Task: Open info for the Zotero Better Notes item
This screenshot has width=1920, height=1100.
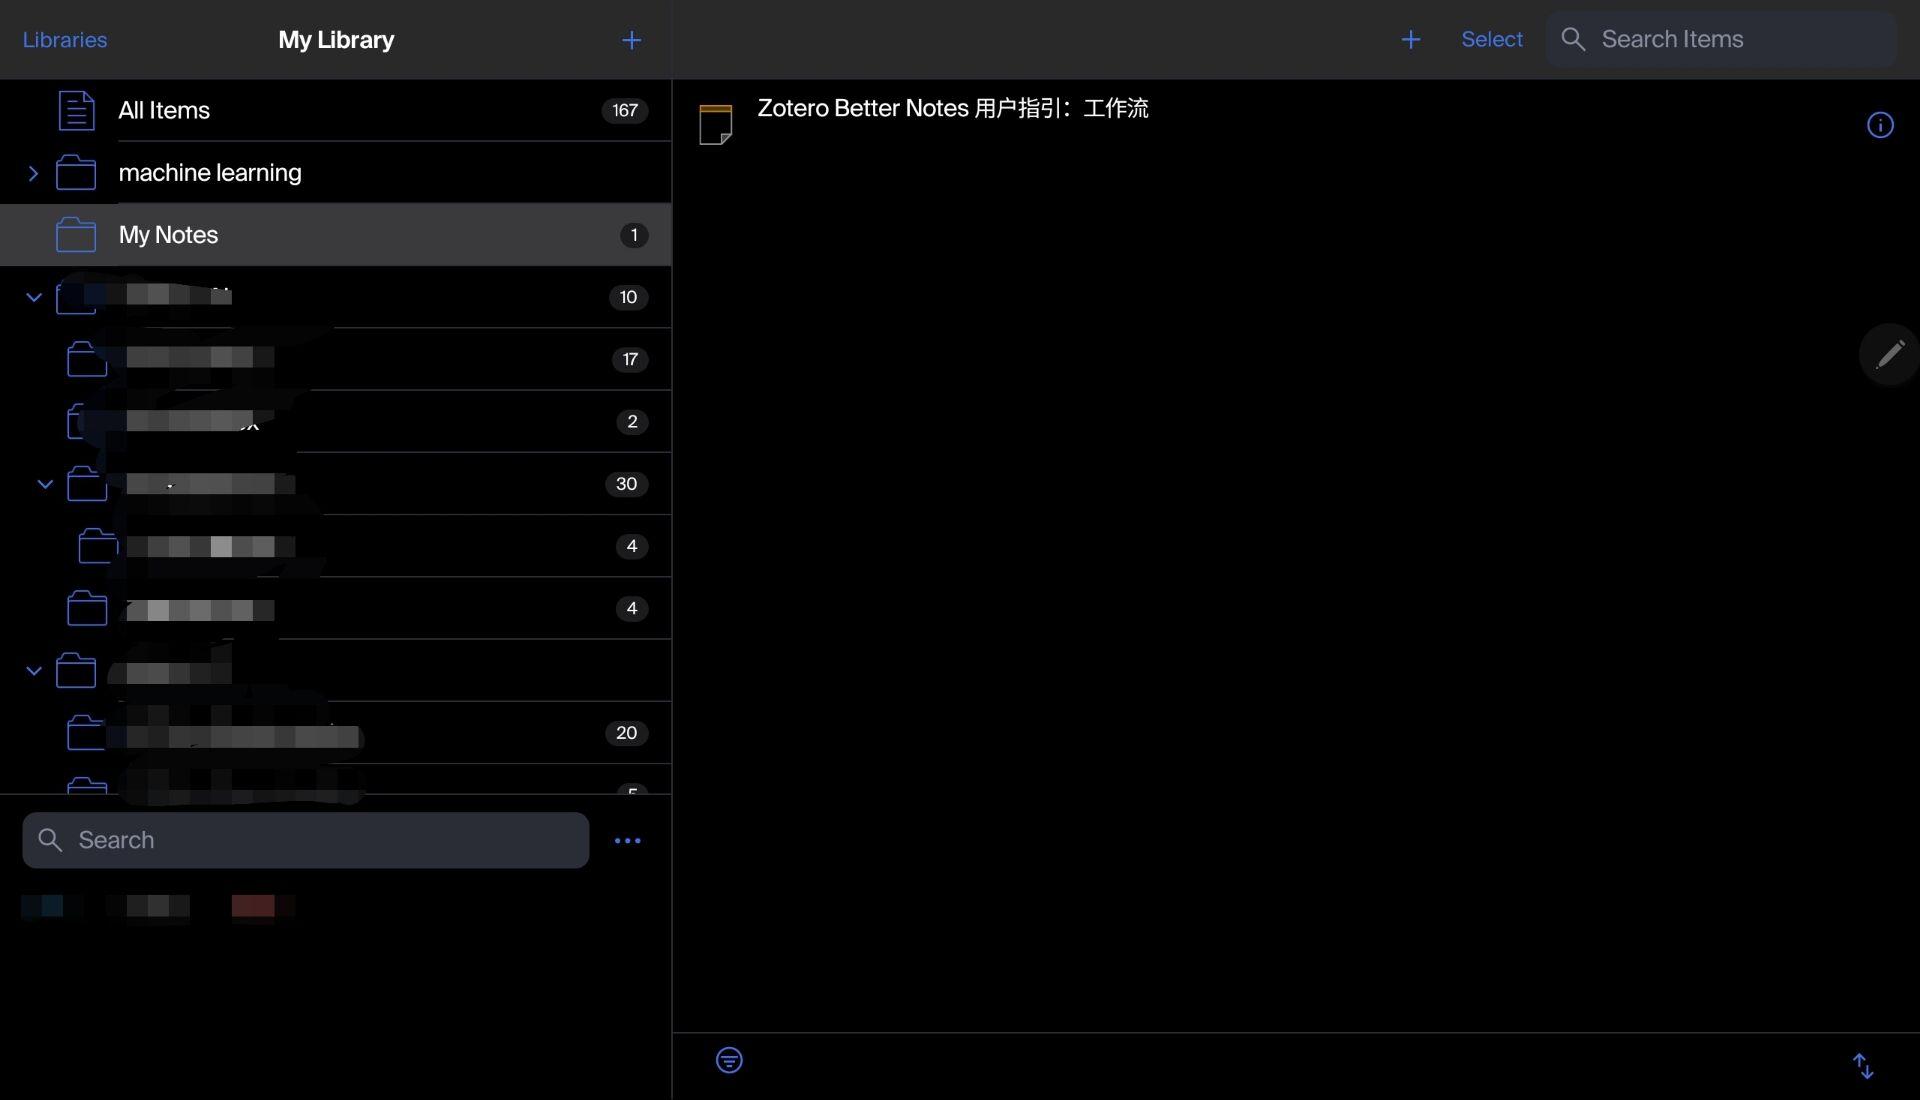Action: pos(1880,125)
